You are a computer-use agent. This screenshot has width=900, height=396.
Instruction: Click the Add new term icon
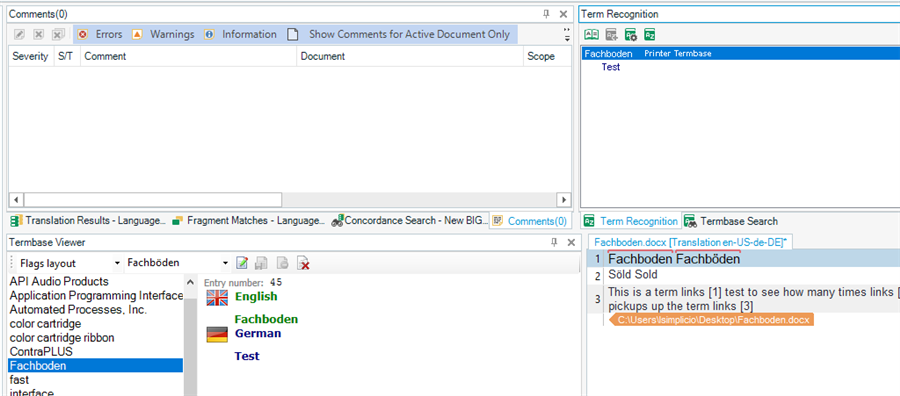pyautogui.click(x=611, y=35)
